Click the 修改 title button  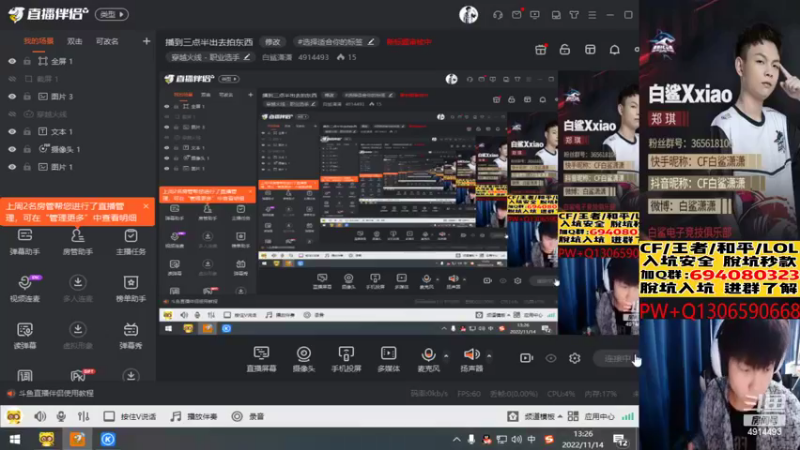click(x=273, y=42)
